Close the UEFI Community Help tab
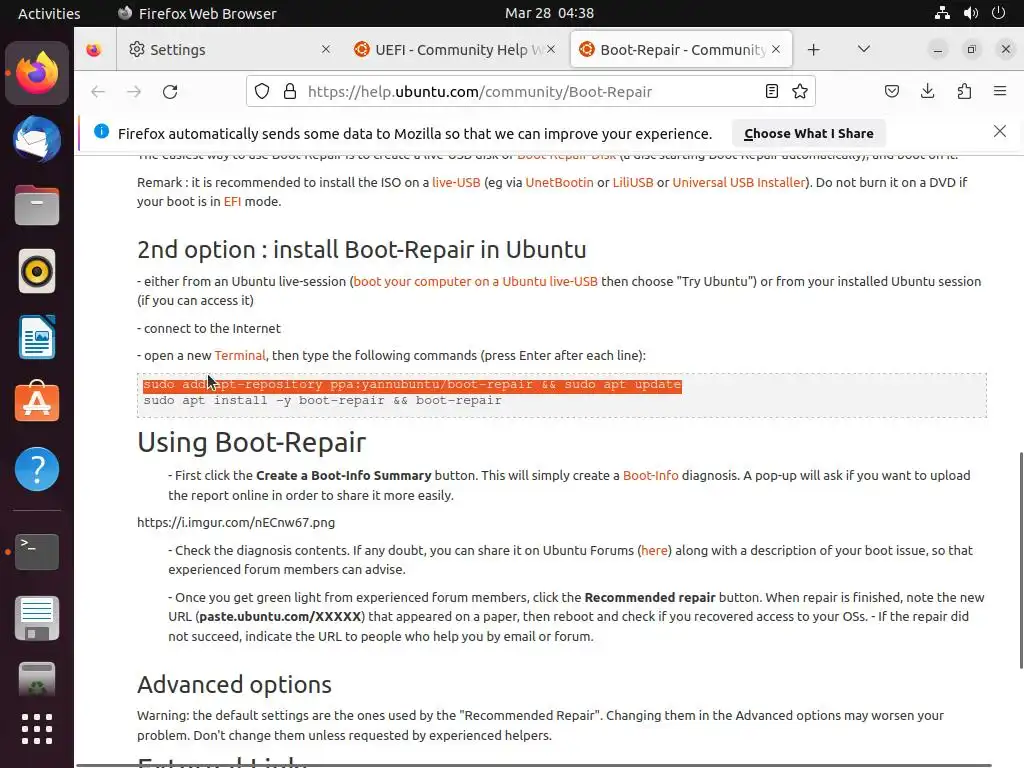Viewport: 1024px width, 768px height. coord(551,50)
